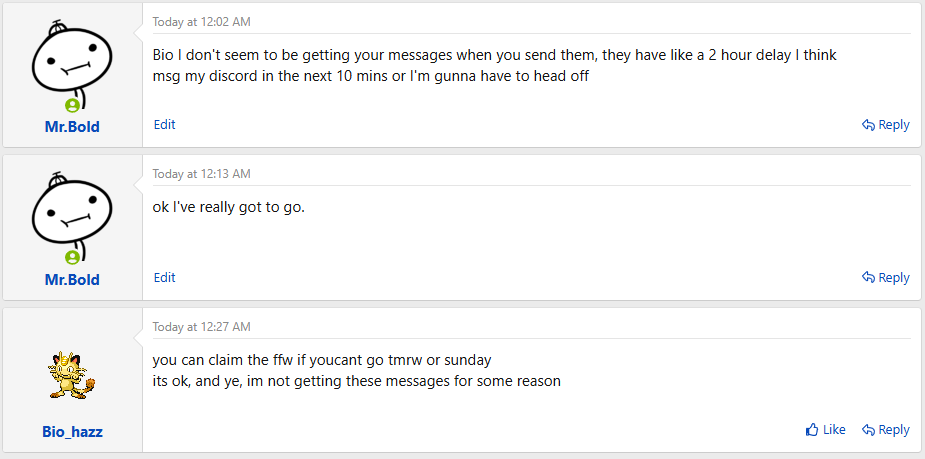Viewport: 925px width, 459px height.
Task: Click the "ok I've really got to go." message text
Action: tap(228, 208)
